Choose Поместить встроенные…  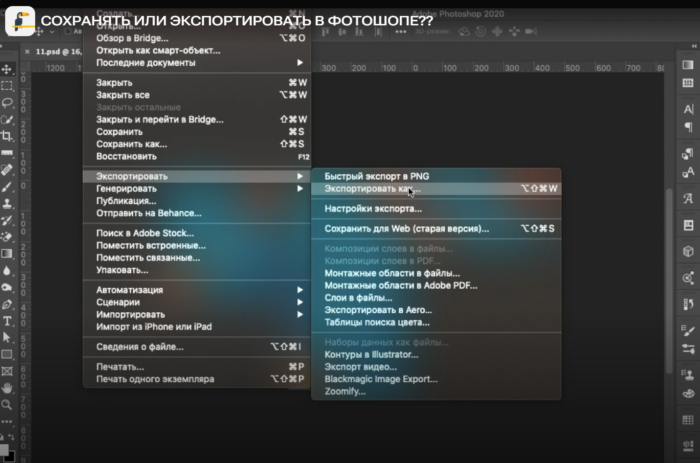click(196, 246)
